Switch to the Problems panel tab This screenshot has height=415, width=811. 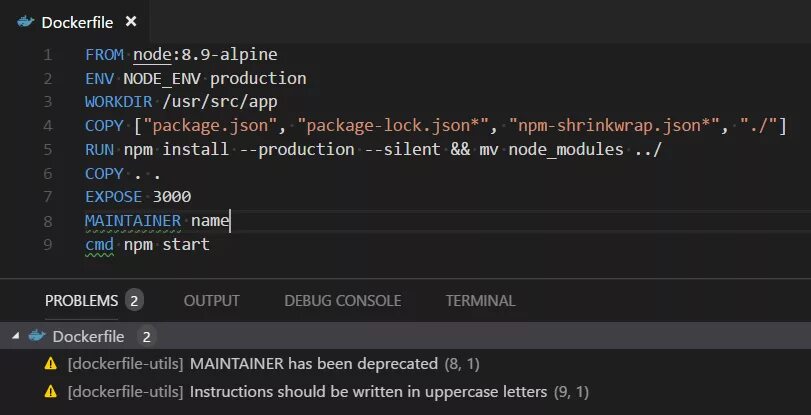(x=81, y=300)
